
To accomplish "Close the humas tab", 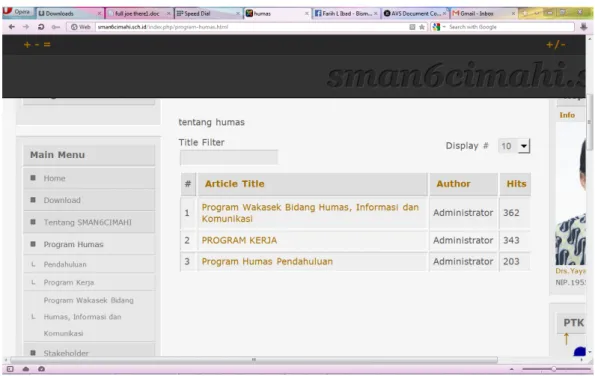I will (307, 13).
